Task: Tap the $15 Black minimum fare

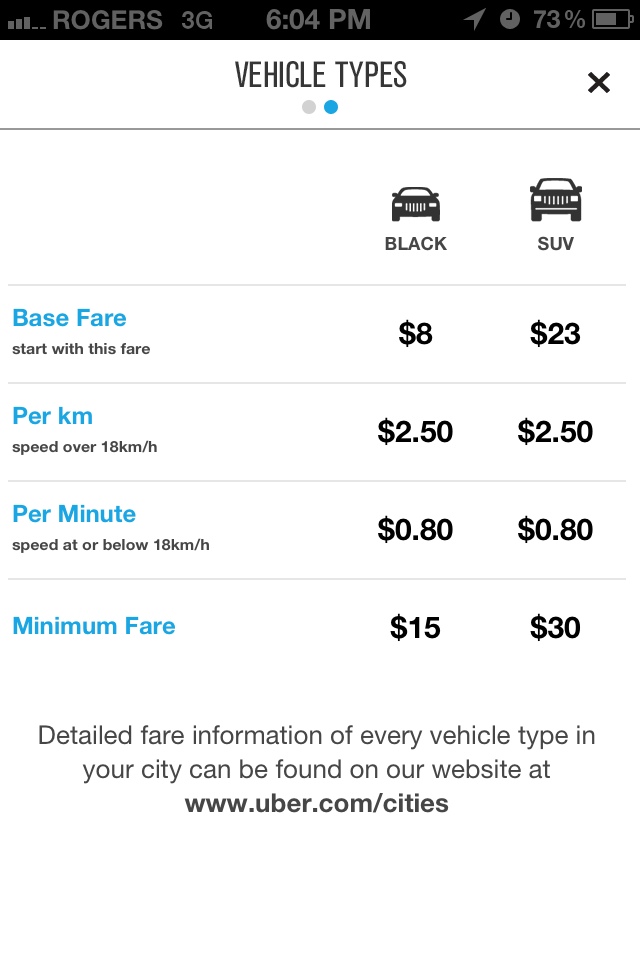Action: point(415,628)
